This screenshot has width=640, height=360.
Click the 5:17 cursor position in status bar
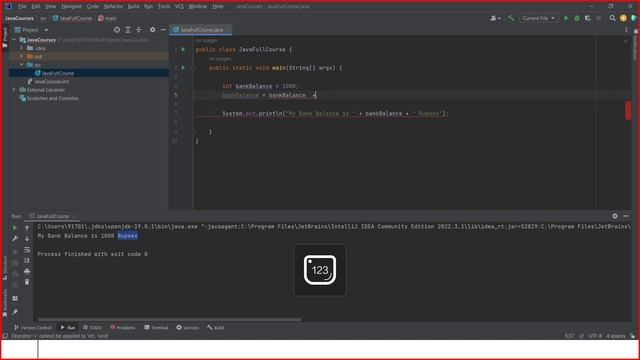click(x=569, y=336)
